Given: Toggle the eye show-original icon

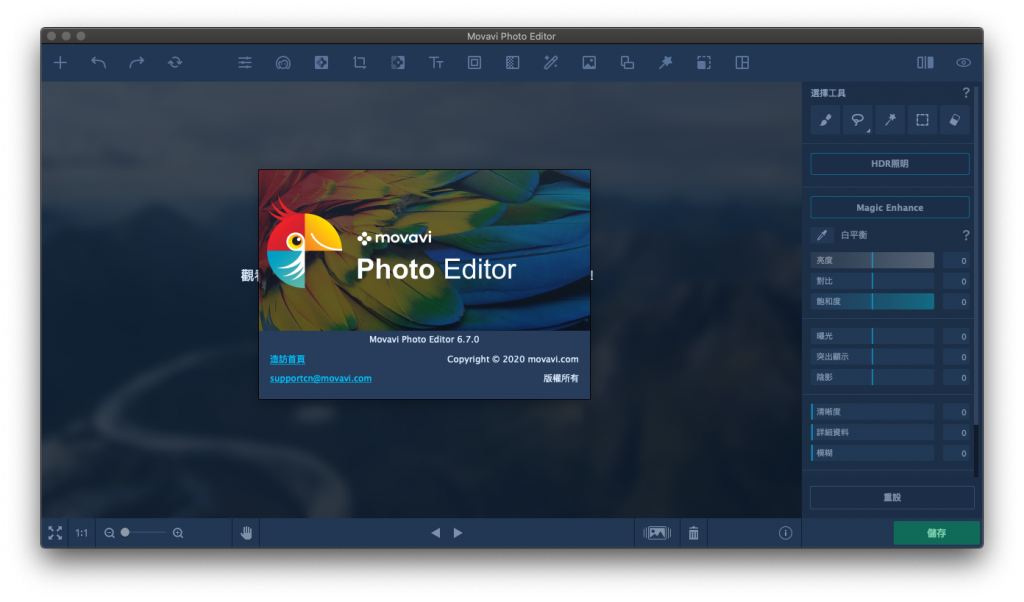Looking at the screenshot, I should point(963,63).
